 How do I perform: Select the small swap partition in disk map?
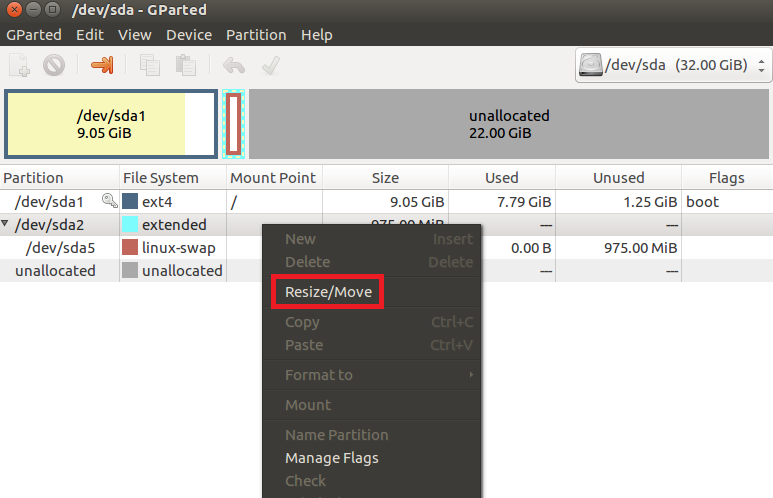234,124
